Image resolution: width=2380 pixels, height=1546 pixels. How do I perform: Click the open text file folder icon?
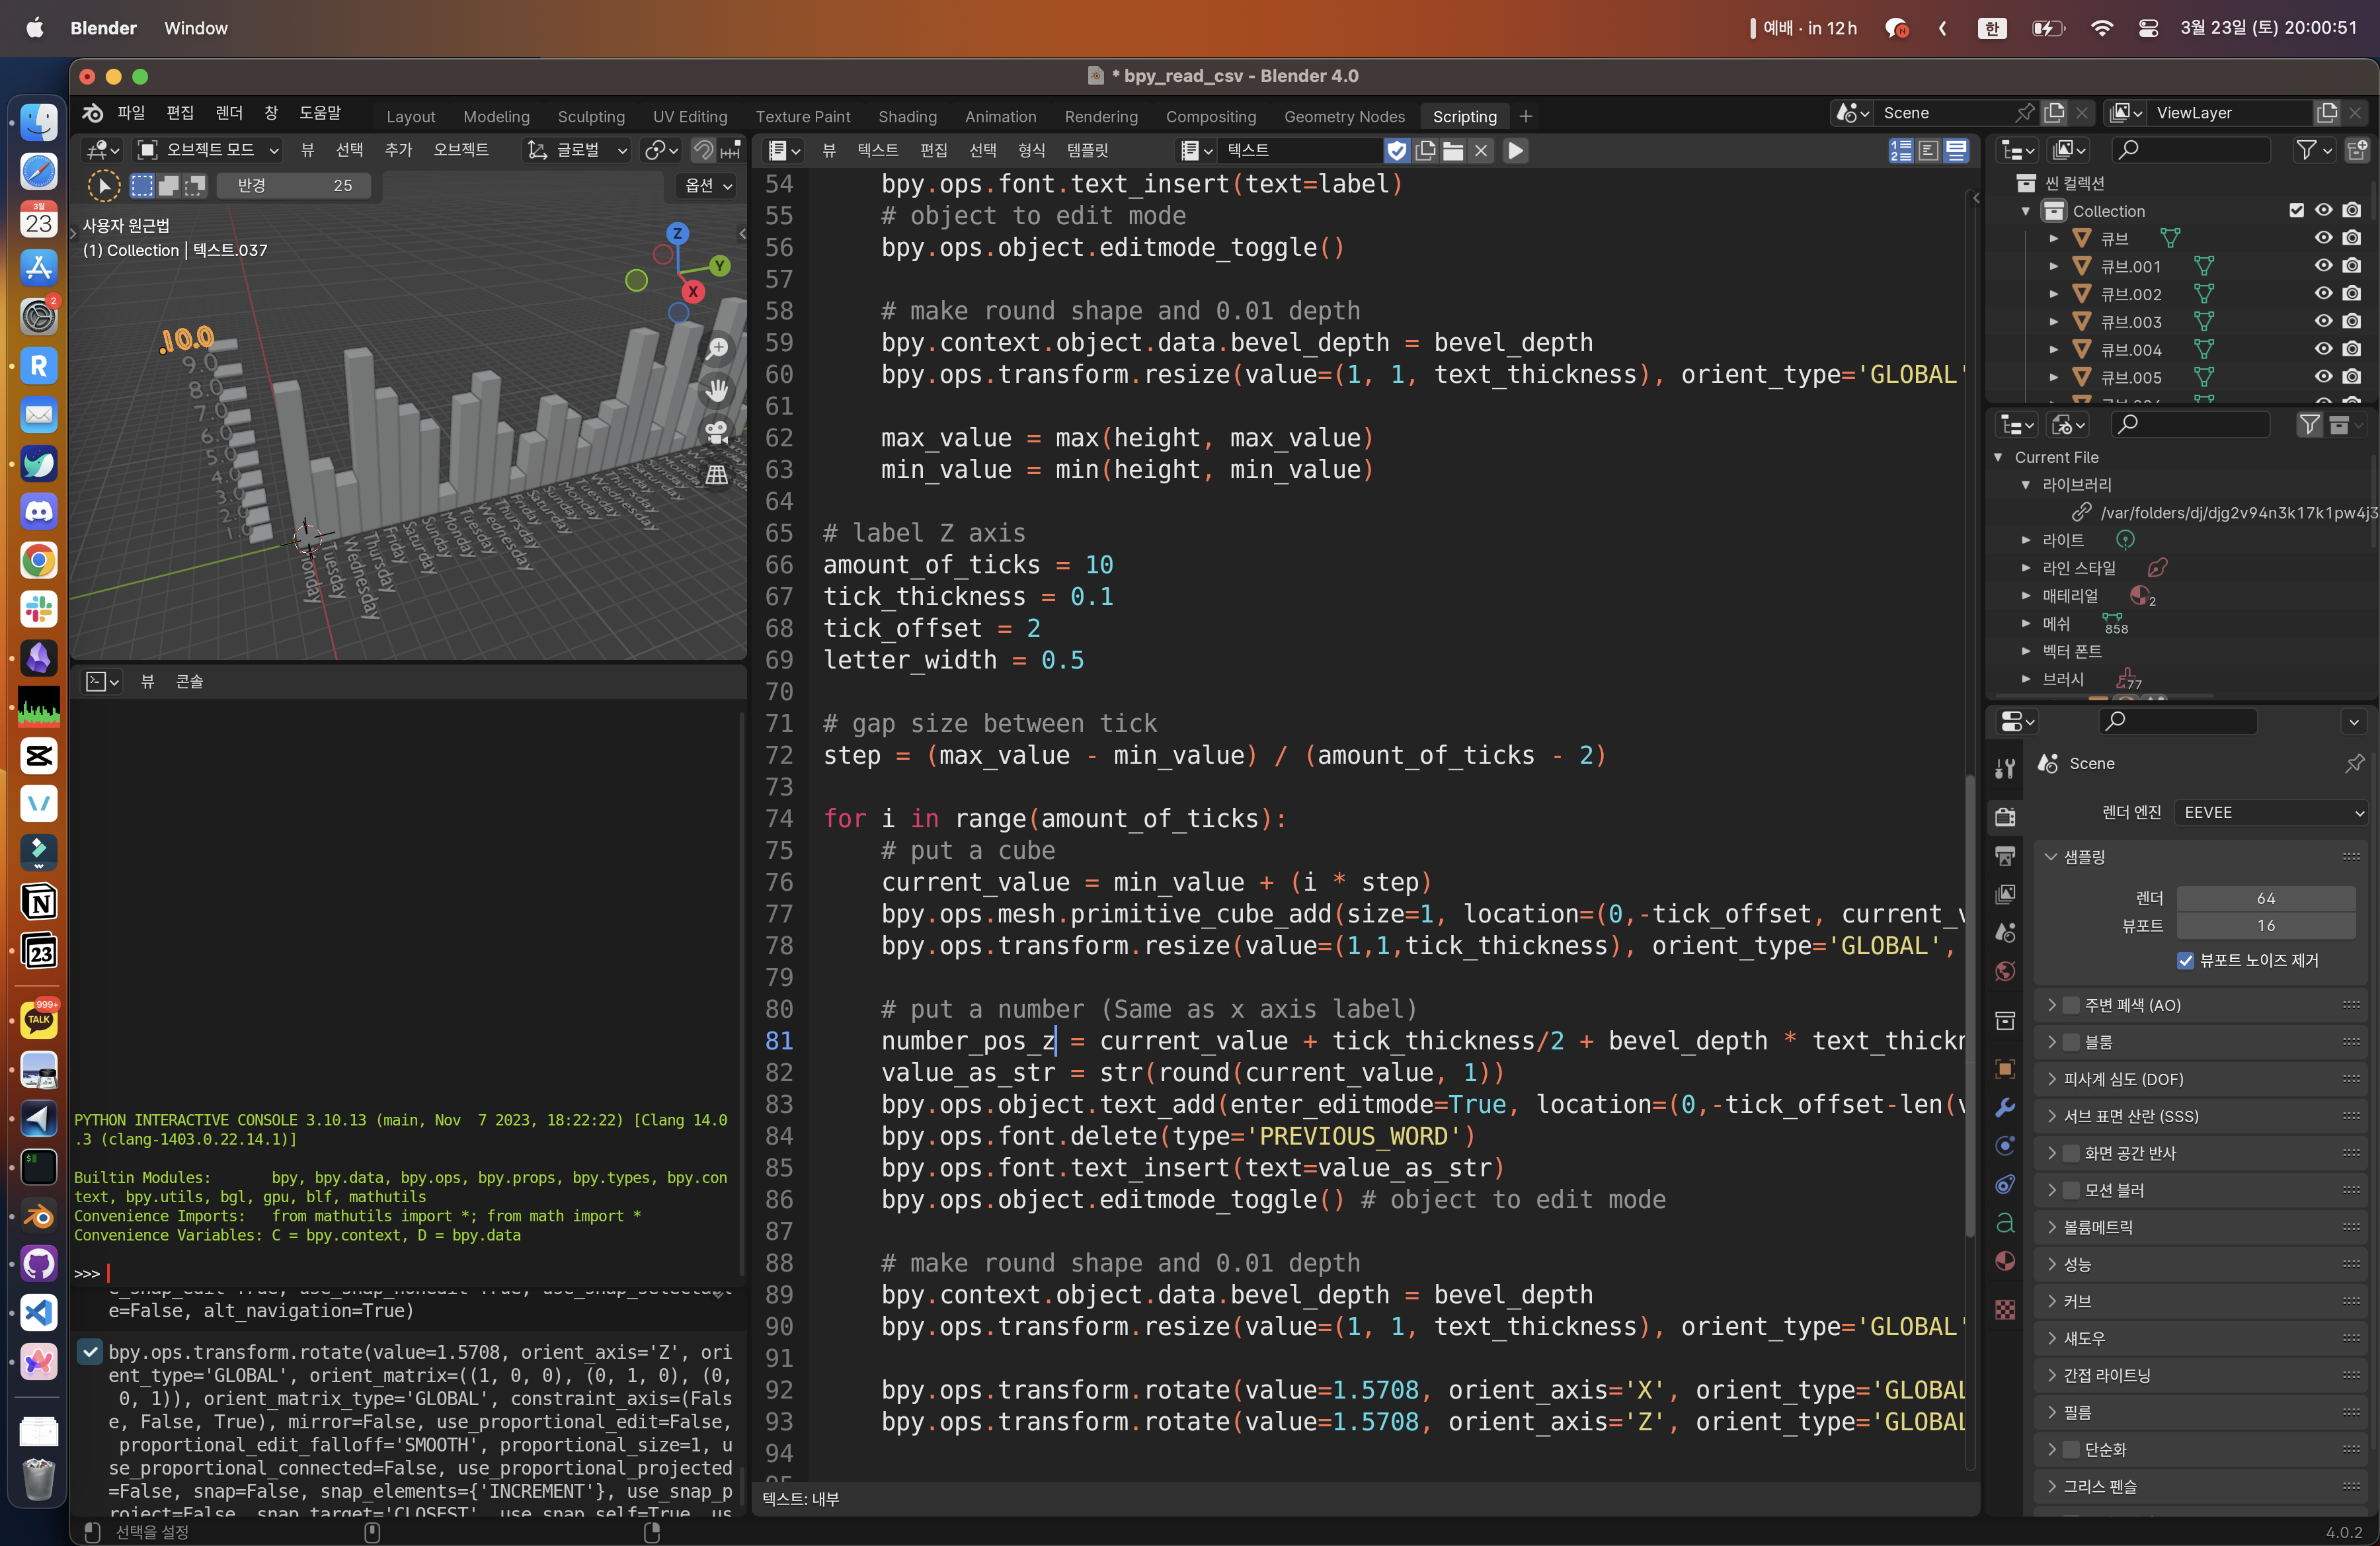[1453, 150]
